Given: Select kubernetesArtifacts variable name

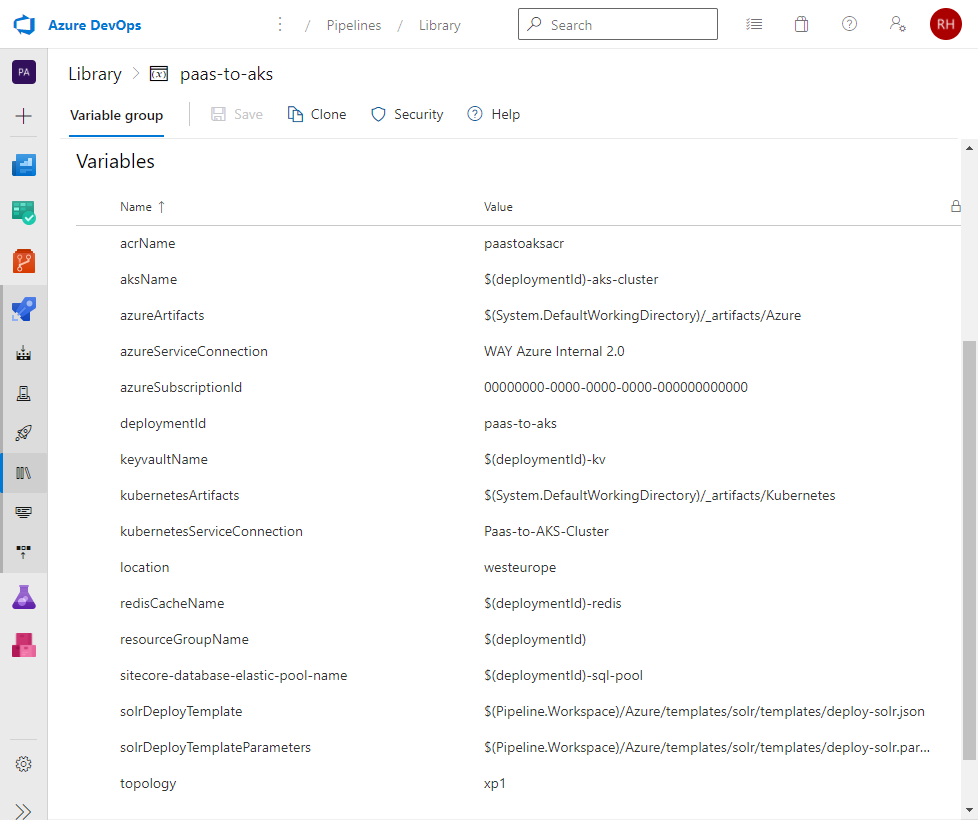Looking at the screenshot, I should [x=180, y=496].
